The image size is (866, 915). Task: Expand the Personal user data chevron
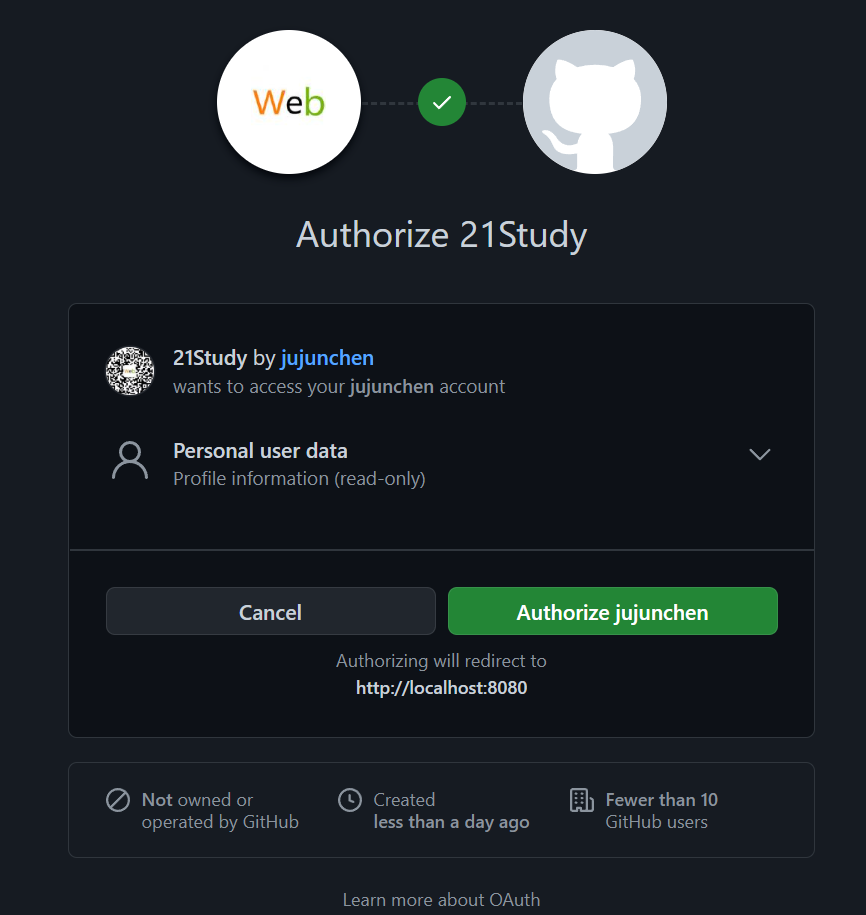[759, 454]
